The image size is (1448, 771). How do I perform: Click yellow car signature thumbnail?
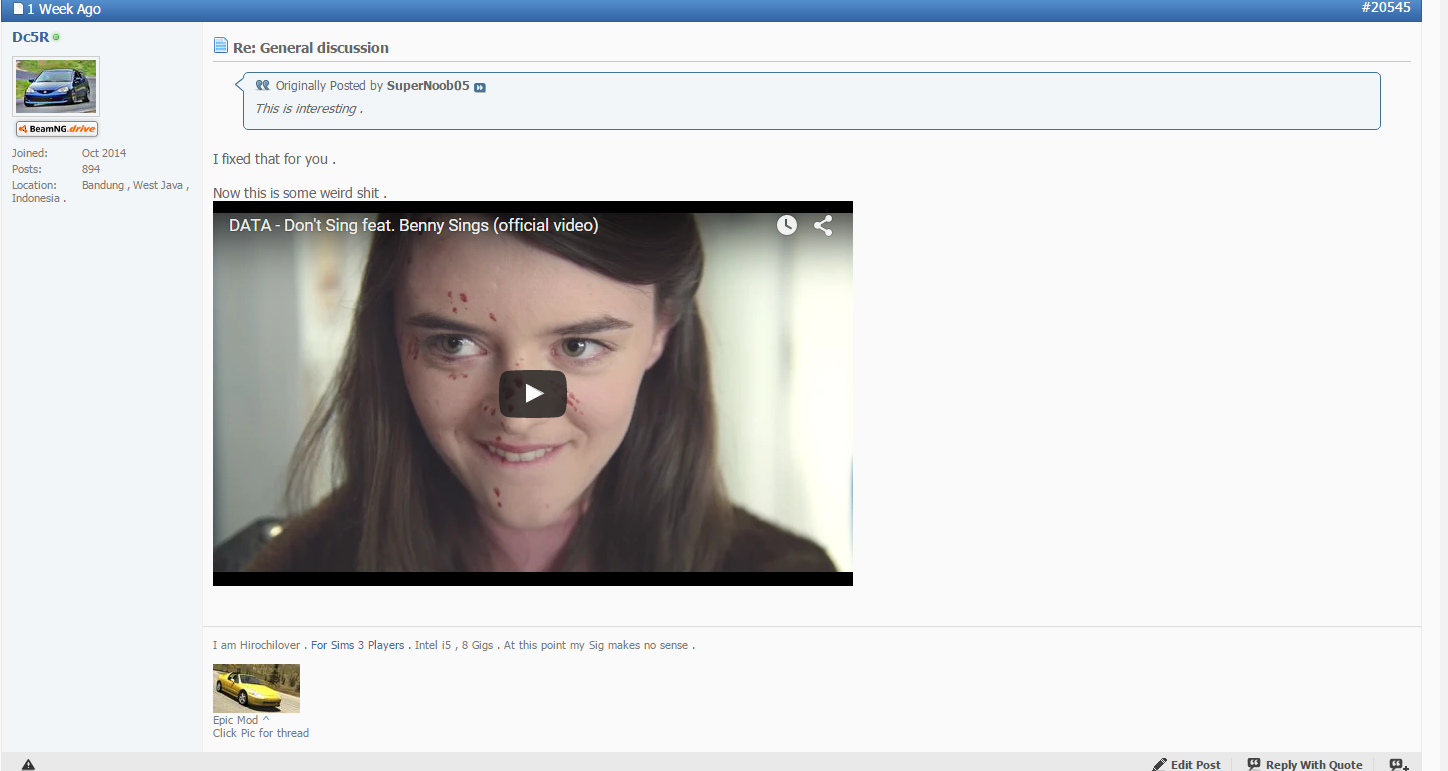(256, 688)
